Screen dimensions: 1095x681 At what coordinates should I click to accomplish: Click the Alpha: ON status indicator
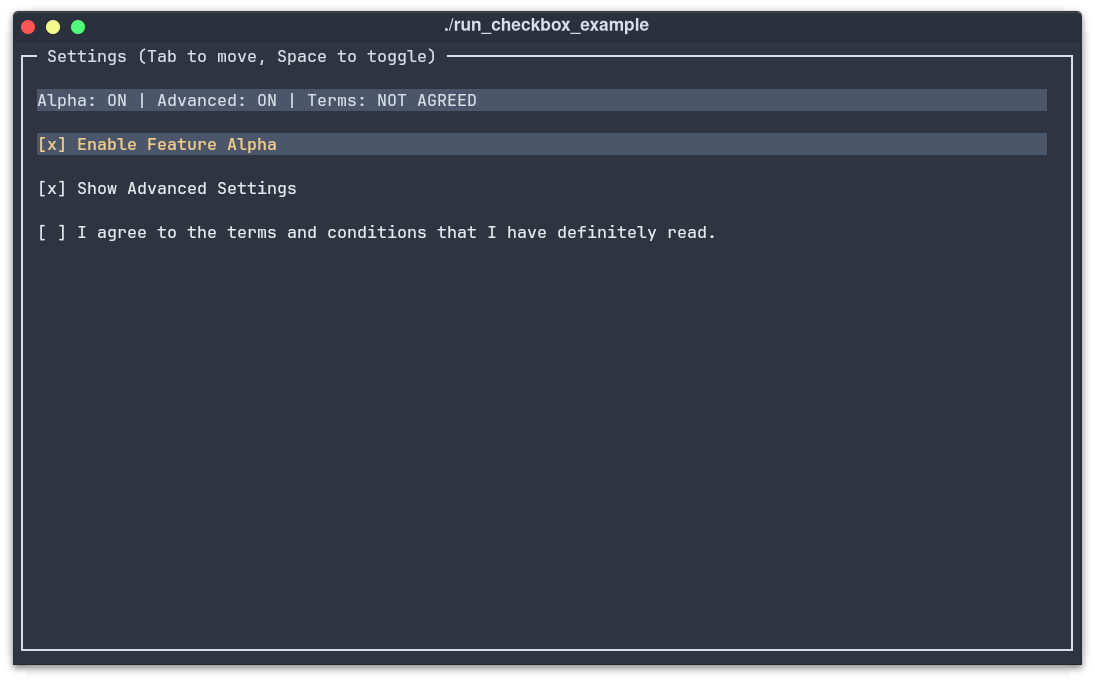pos(82,101)
